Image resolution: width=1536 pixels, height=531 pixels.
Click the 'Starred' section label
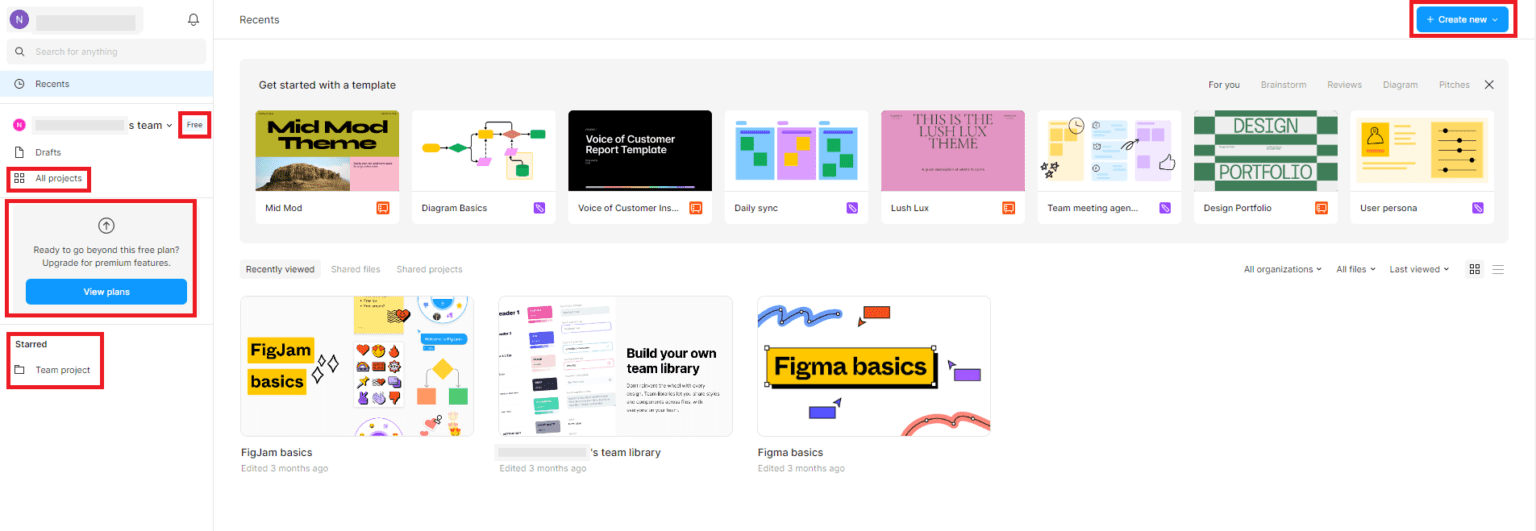point(31,344)
